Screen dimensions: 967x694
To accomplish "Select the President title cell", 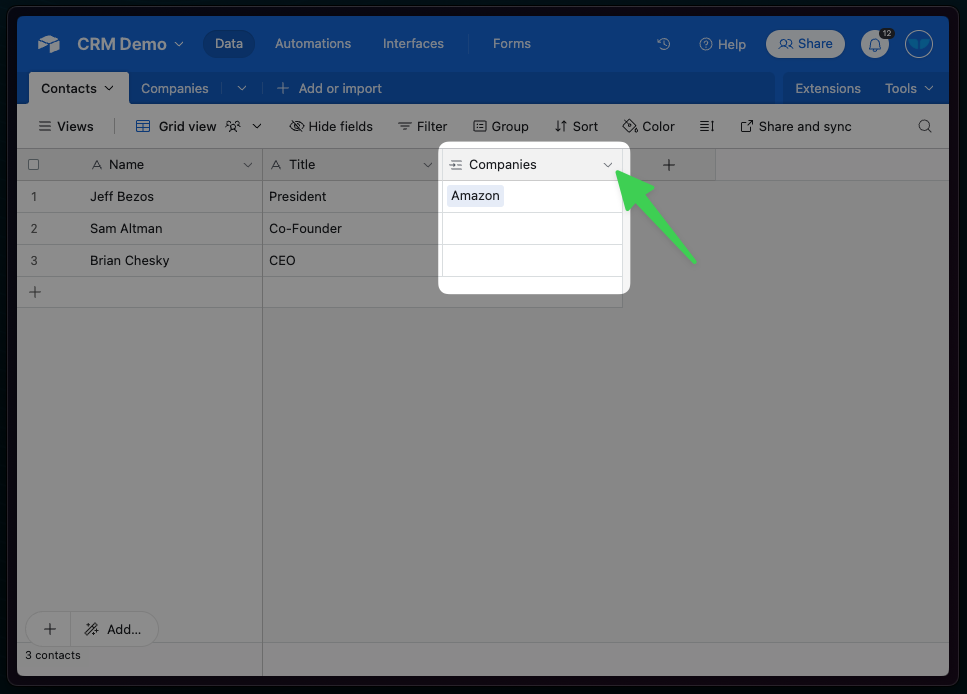I will [x=352, y=197].
